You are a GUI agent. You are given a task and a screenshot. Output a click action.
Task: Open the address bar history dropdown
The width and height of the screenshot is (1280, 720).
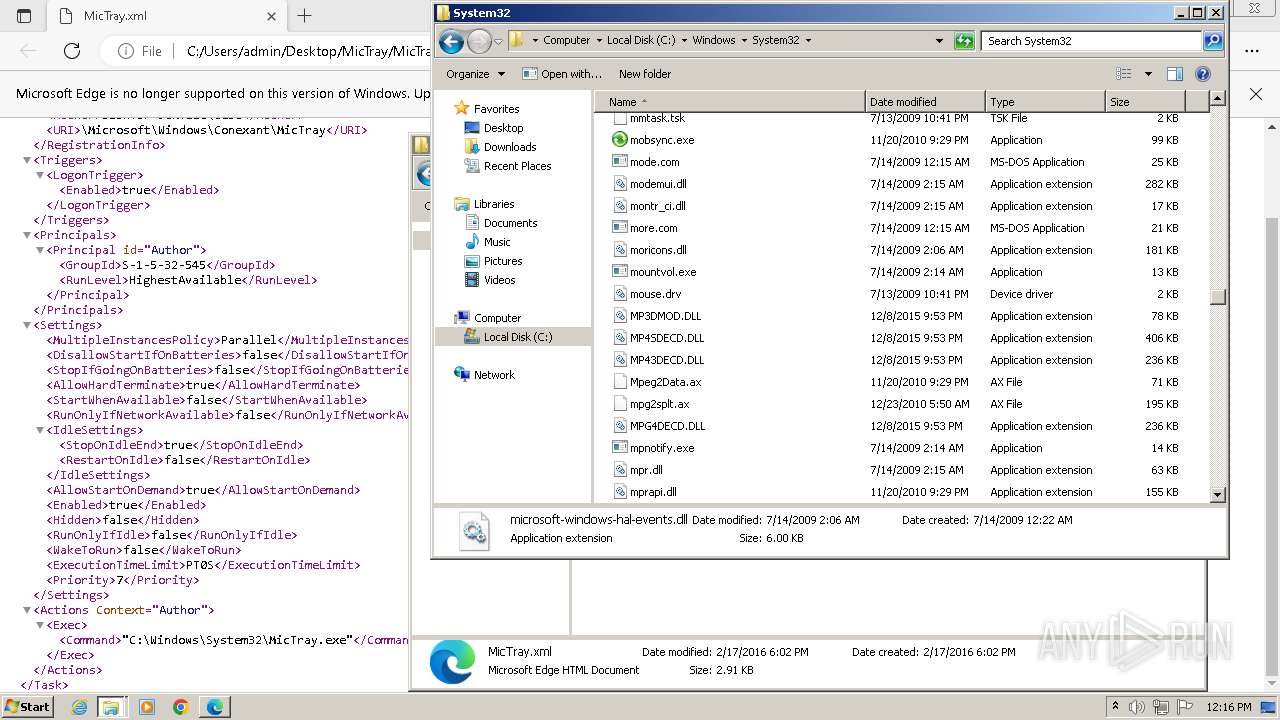(x=939, y=41)
